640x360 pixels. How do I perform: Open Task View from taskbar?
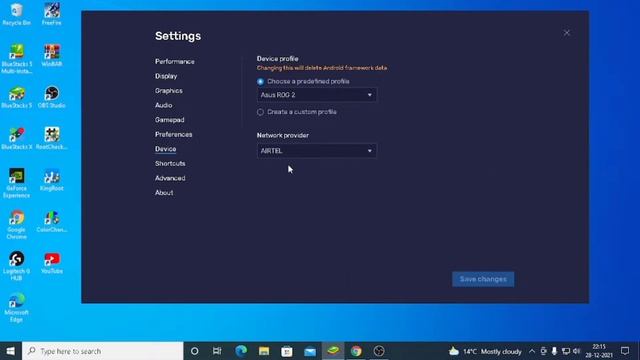217,351
